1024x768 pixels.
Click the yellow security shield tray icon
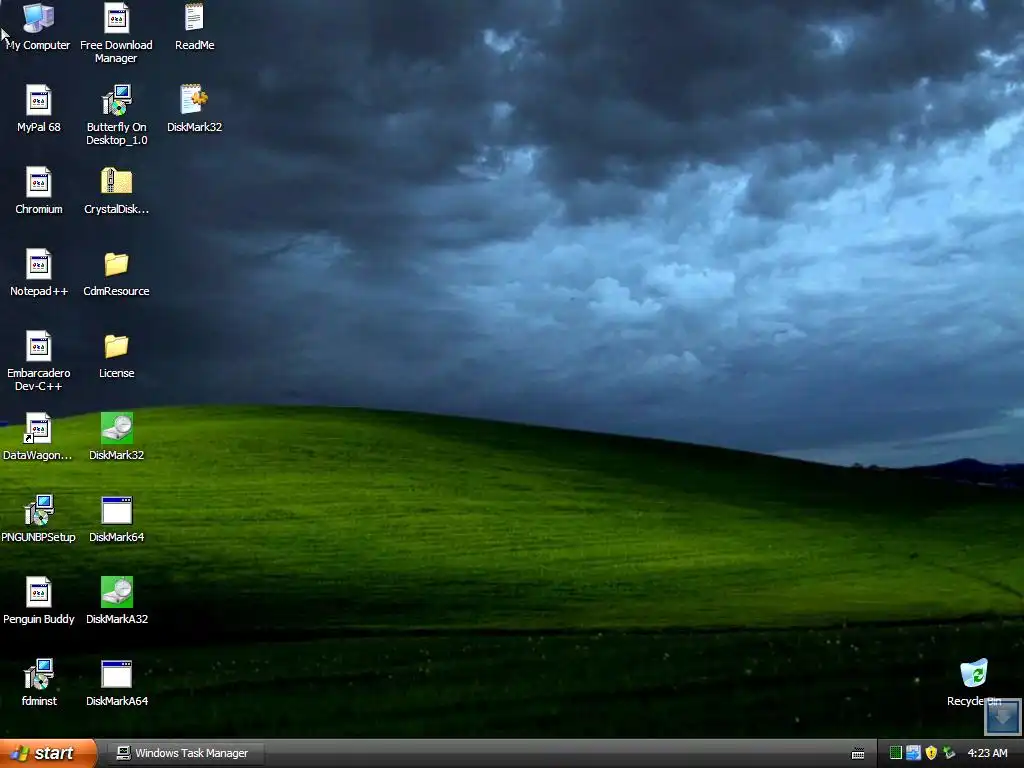click(931, 753)
